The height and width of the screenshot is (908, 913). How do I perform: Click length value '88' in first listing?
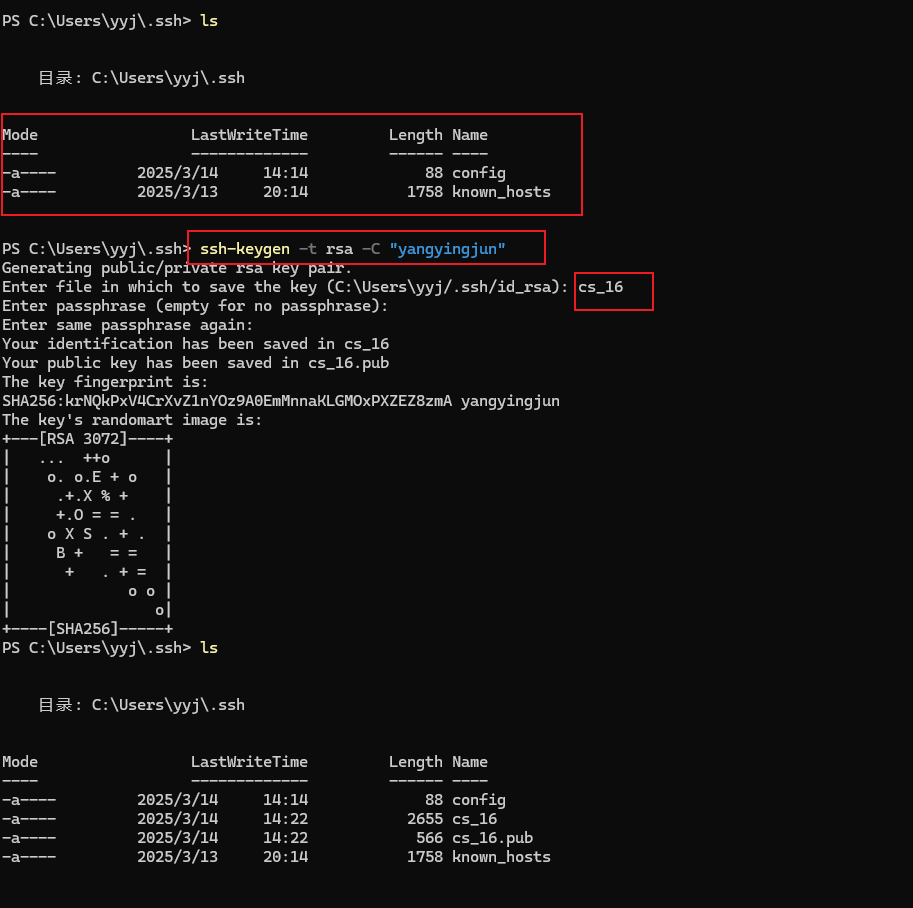[434, 173]
